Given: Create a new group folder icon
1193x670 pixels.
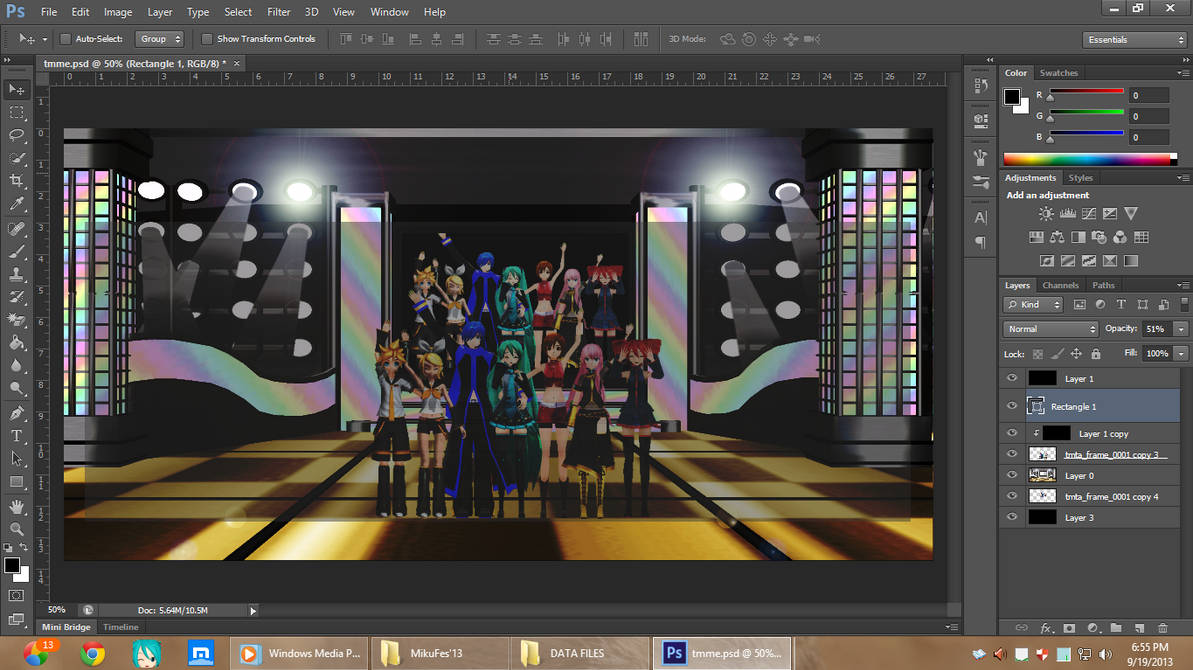Looking at the screenshot, I should pyautogui.click(x=1115, y=628).
